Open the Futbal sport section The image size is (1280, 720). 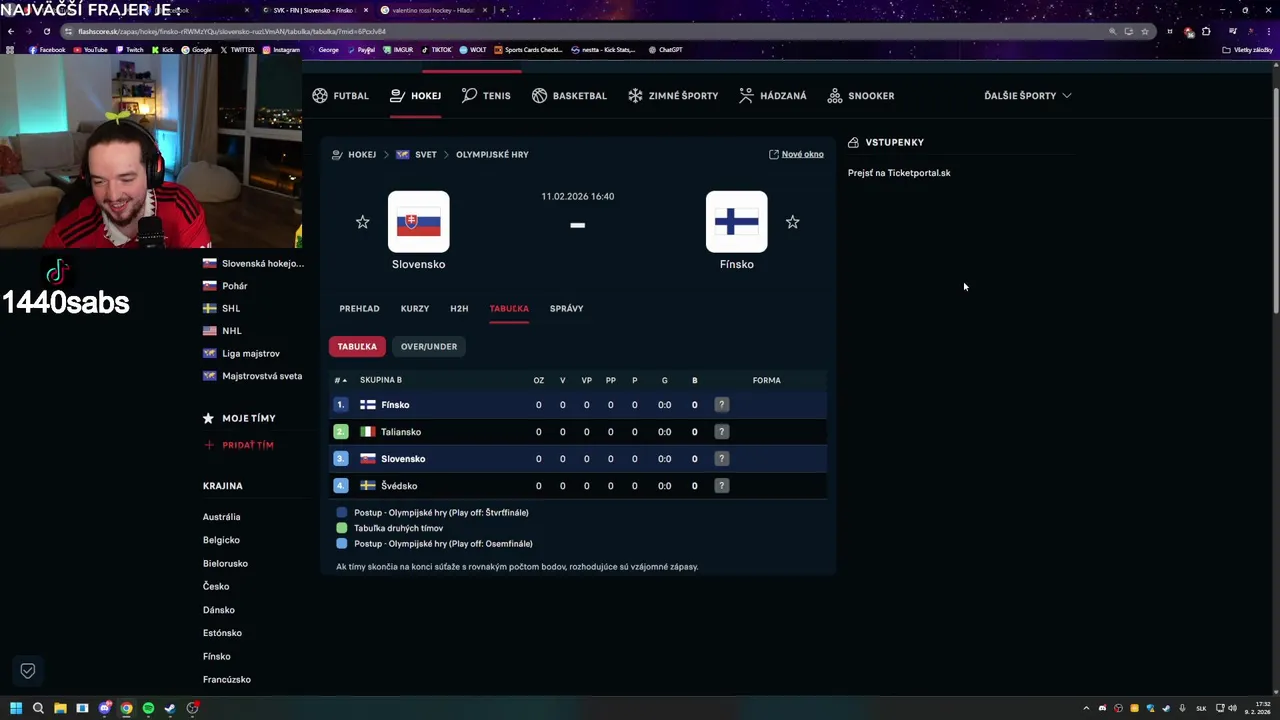pyautogui.click(x=340, y=96)
